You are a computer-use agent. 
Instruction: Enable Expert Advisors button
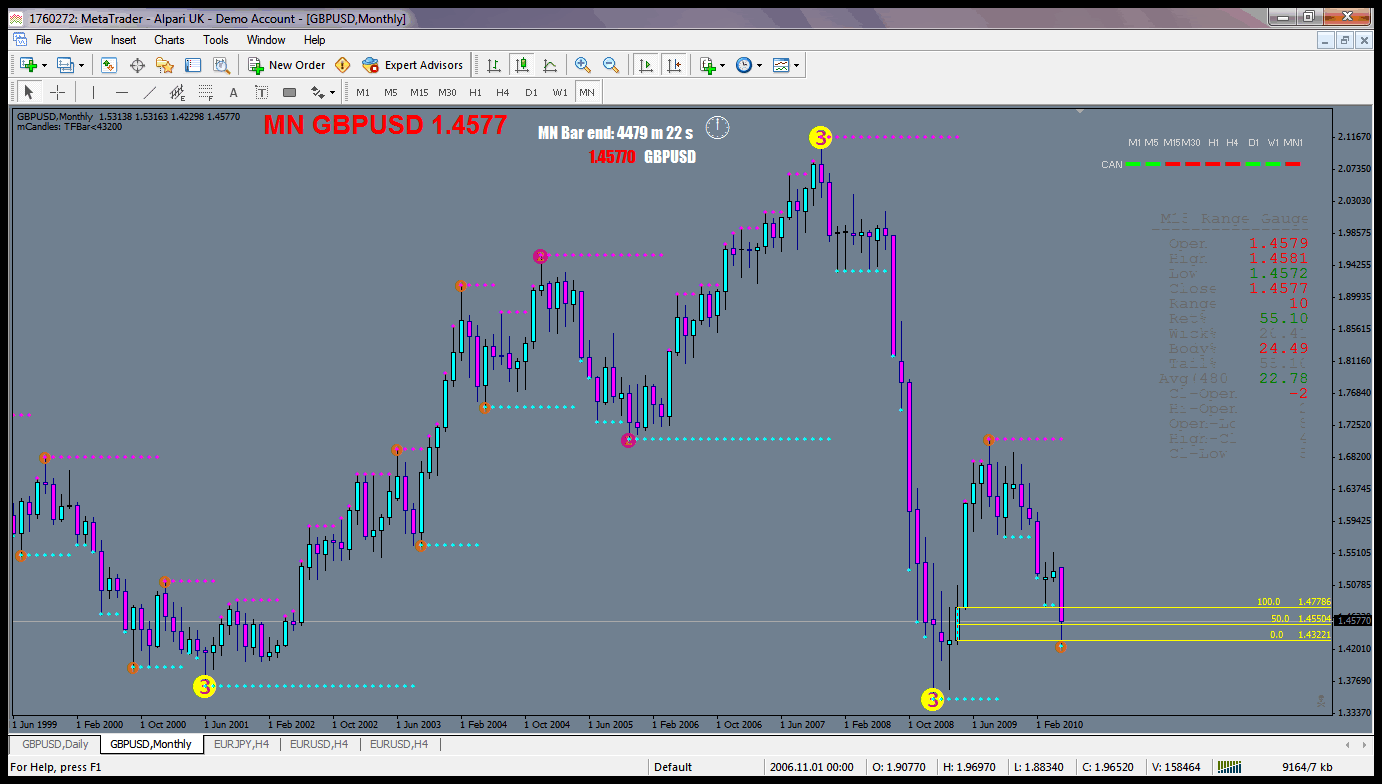(413, 65)
